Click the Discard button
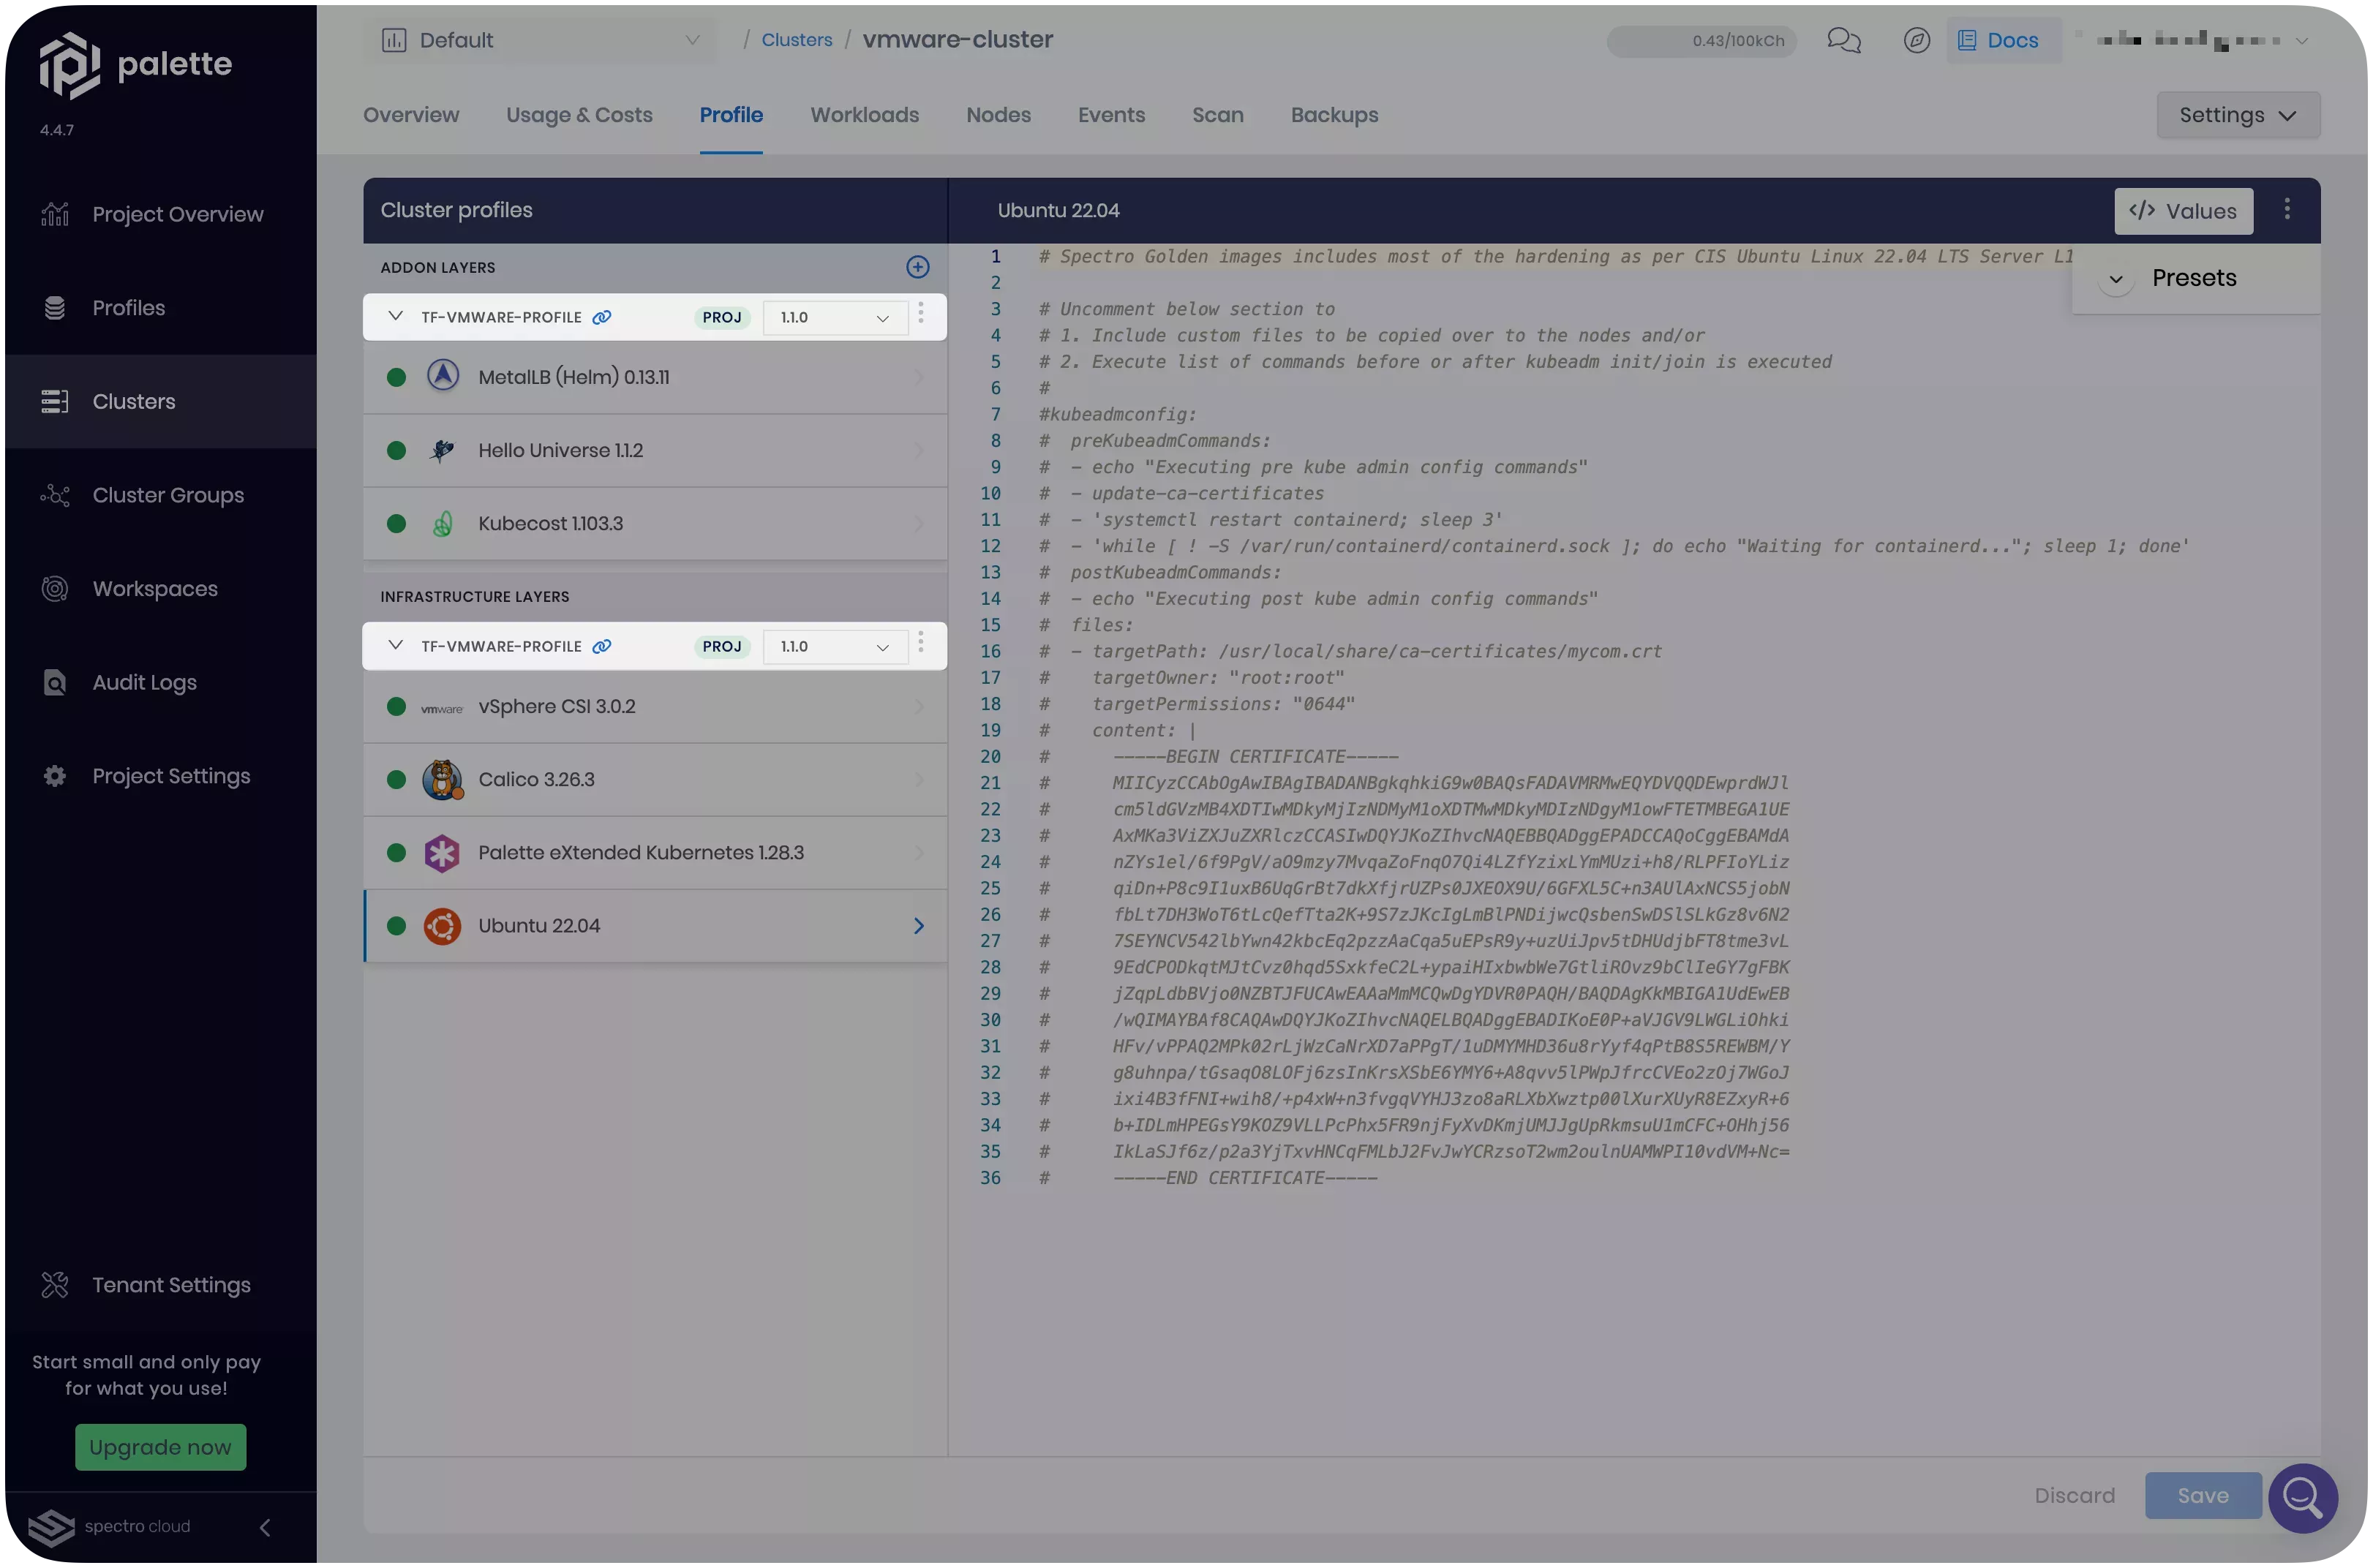Viewport: 2373px width, 1568px height. pyautogui.click(x=2074, y=1495)
